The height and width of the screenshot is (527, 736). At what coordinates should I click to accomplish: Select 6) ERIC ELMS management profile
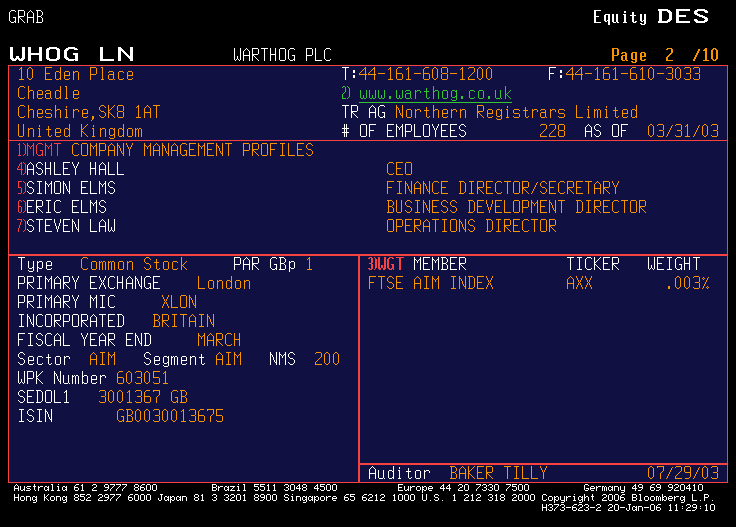click(62, 207)
